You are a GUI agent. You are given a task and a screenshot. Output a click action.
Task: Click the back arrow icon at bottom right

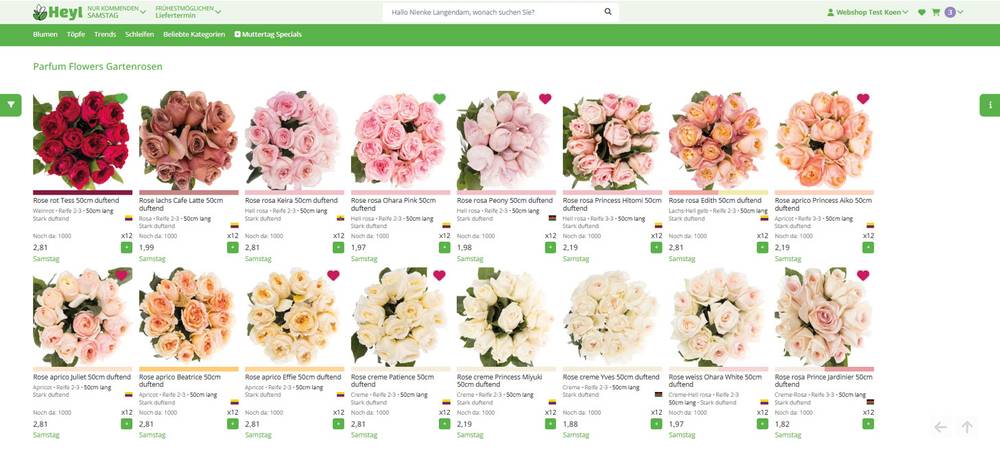[940, 427]
